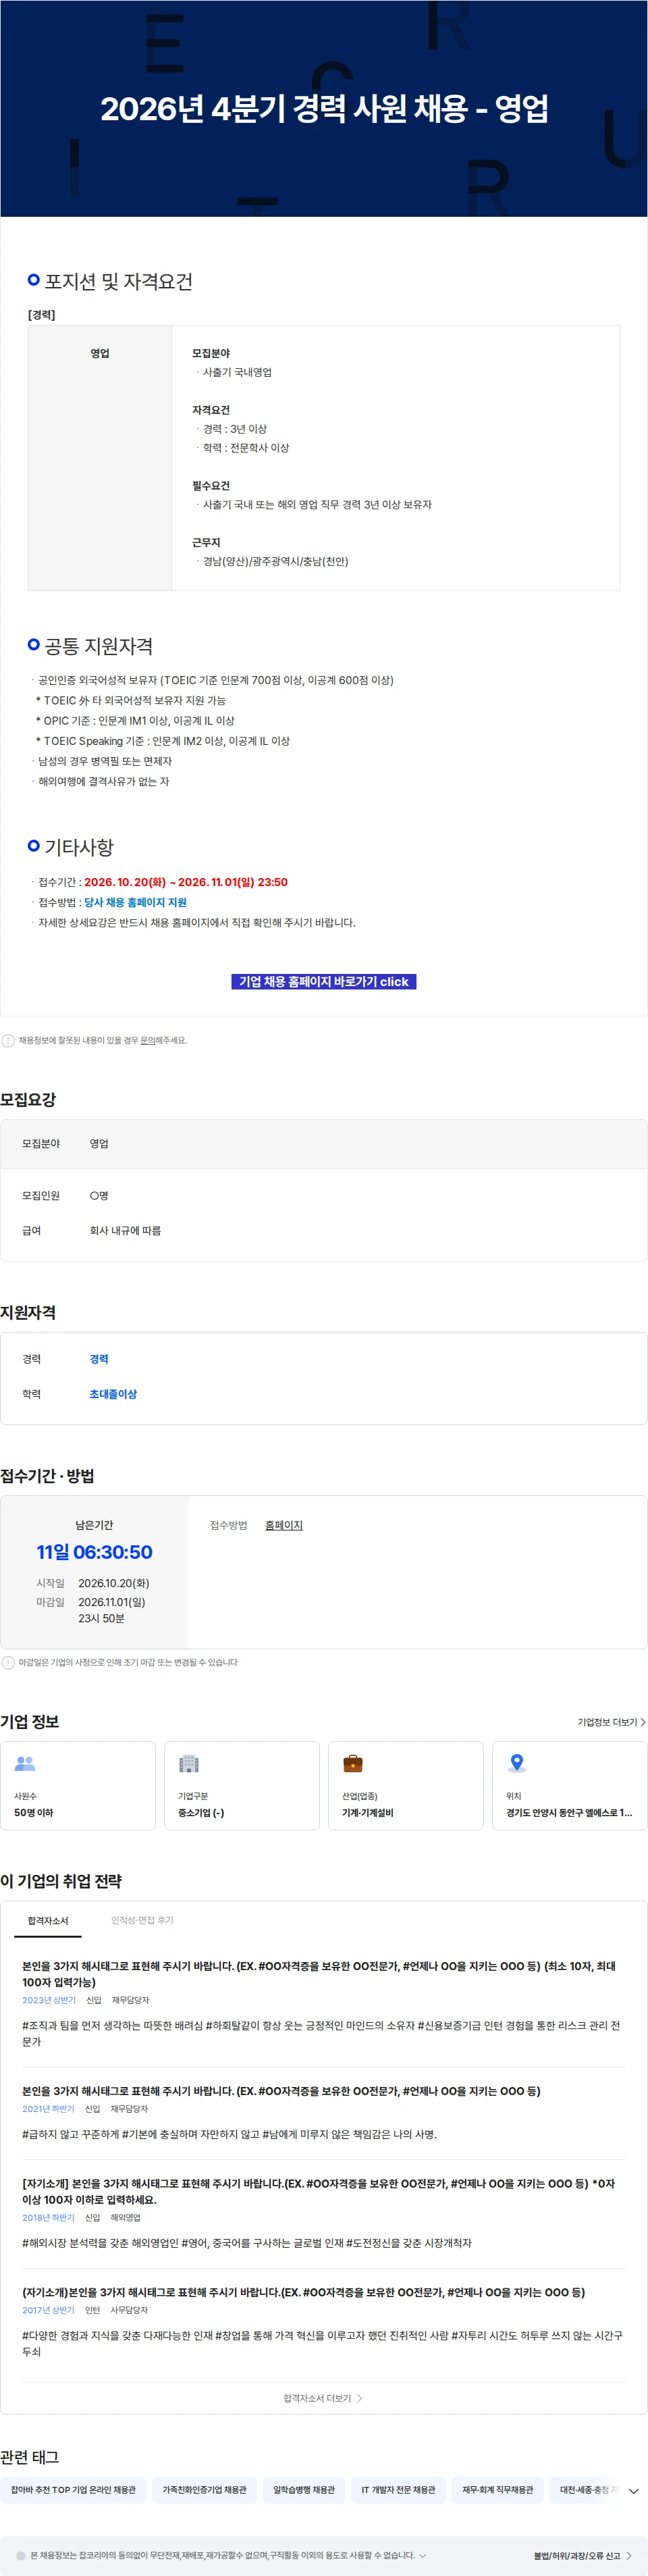Screen dimensions: 648x2576
Task: Click the 이 기업의 취업 전략 heading
Action: [x=61, y=1881]
